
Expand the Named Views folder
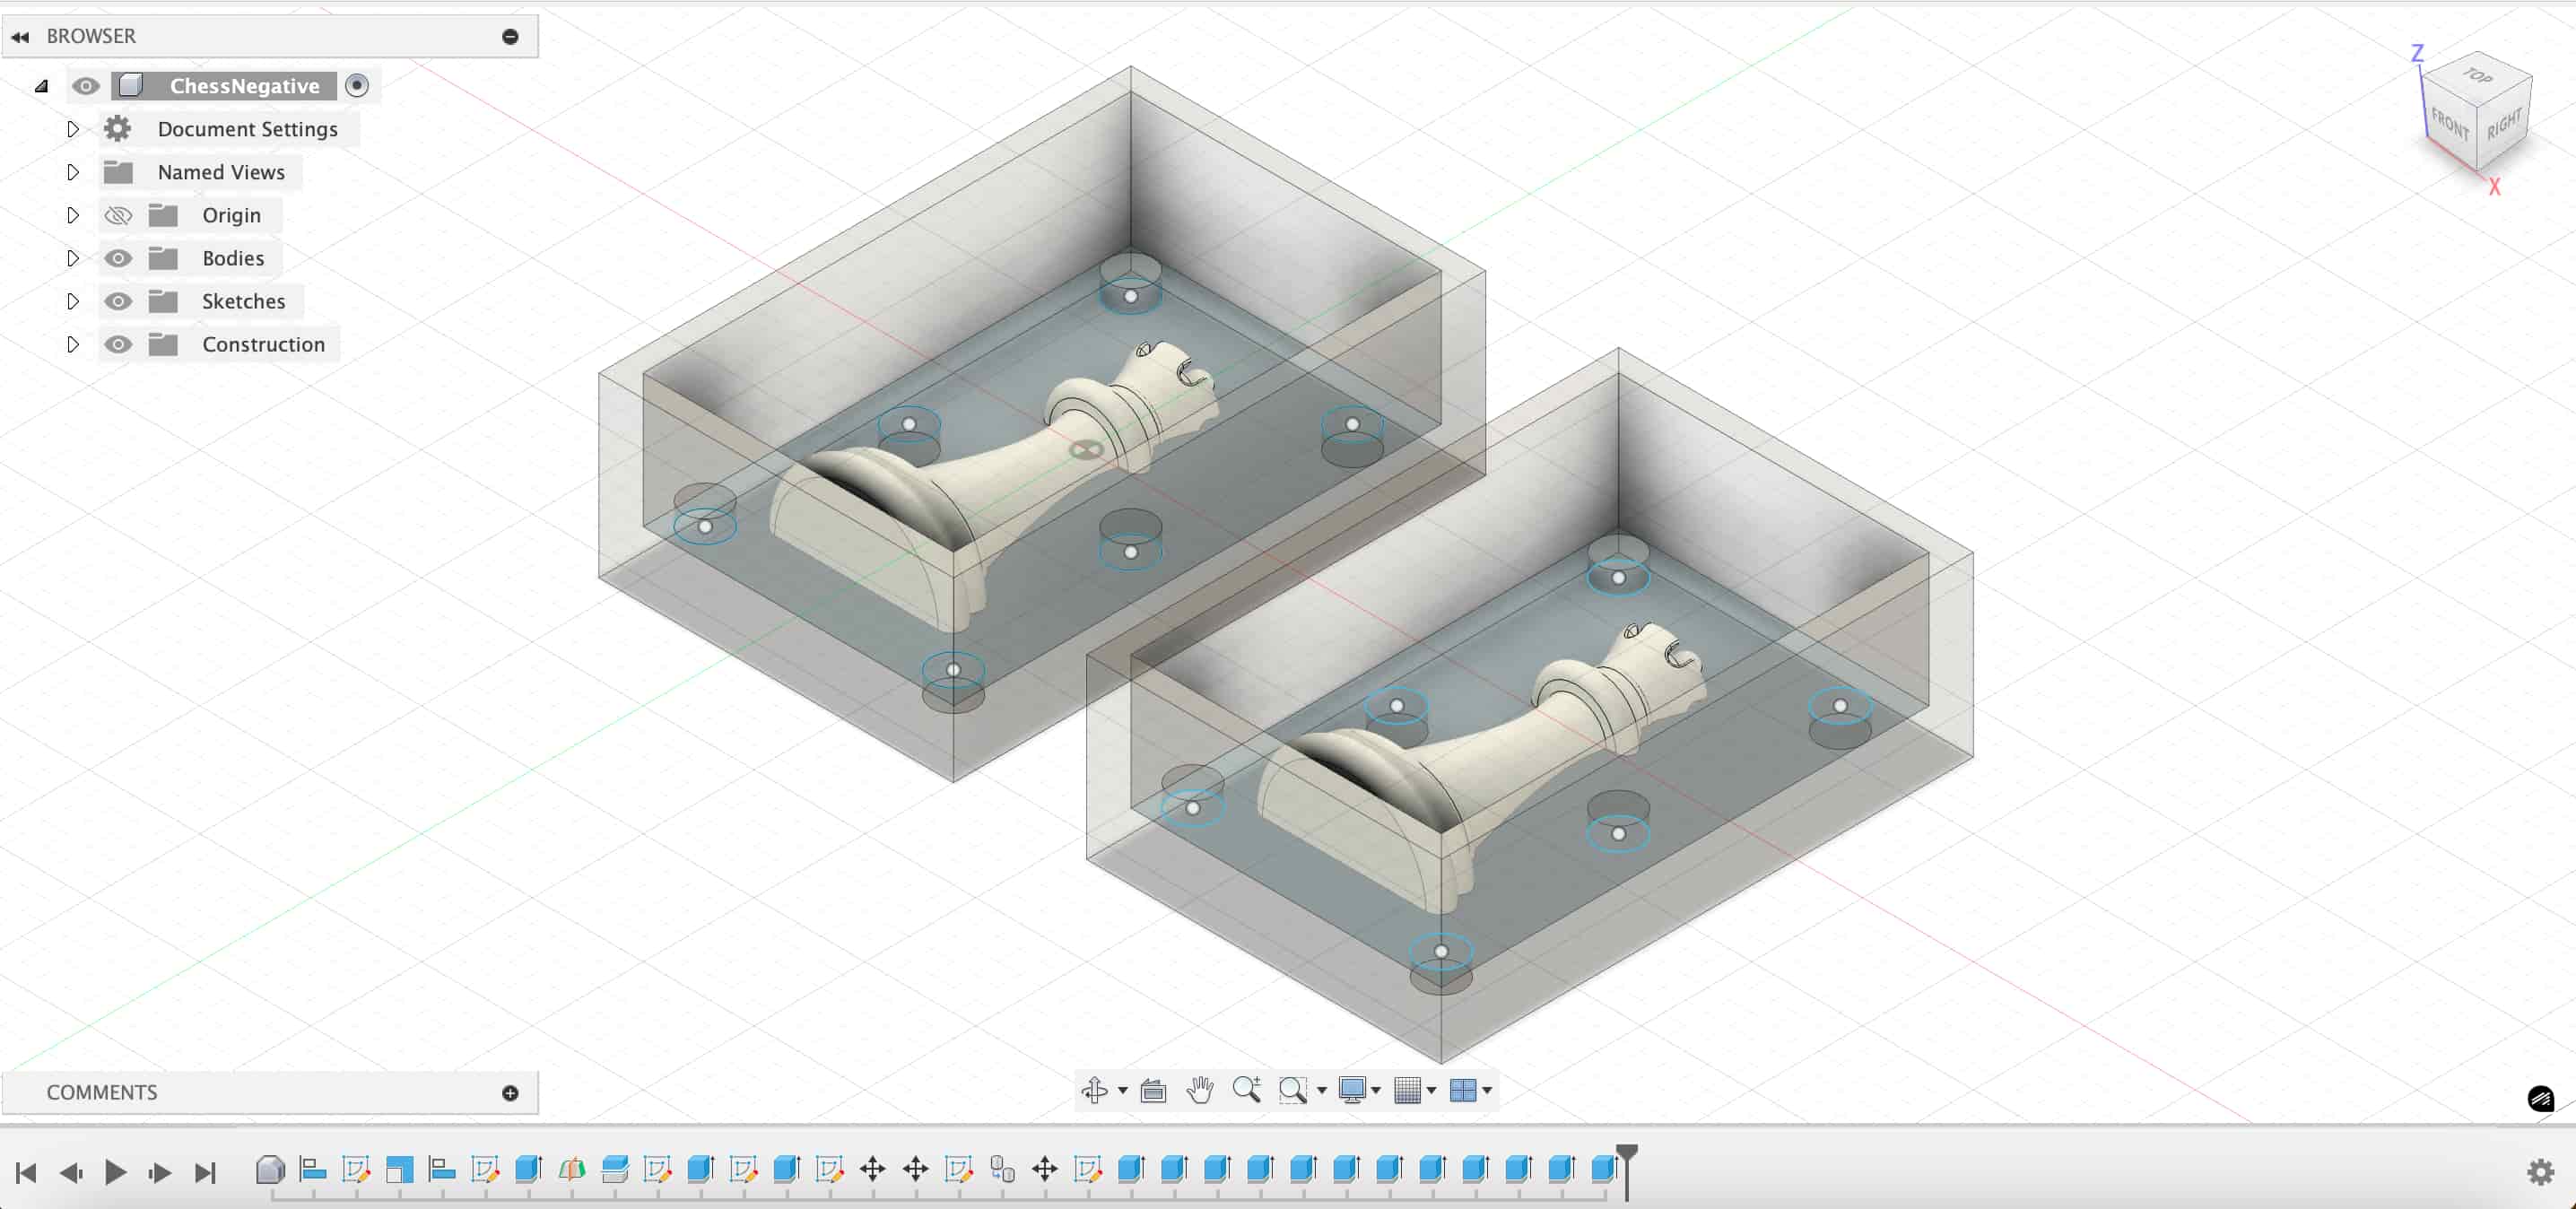72,172
